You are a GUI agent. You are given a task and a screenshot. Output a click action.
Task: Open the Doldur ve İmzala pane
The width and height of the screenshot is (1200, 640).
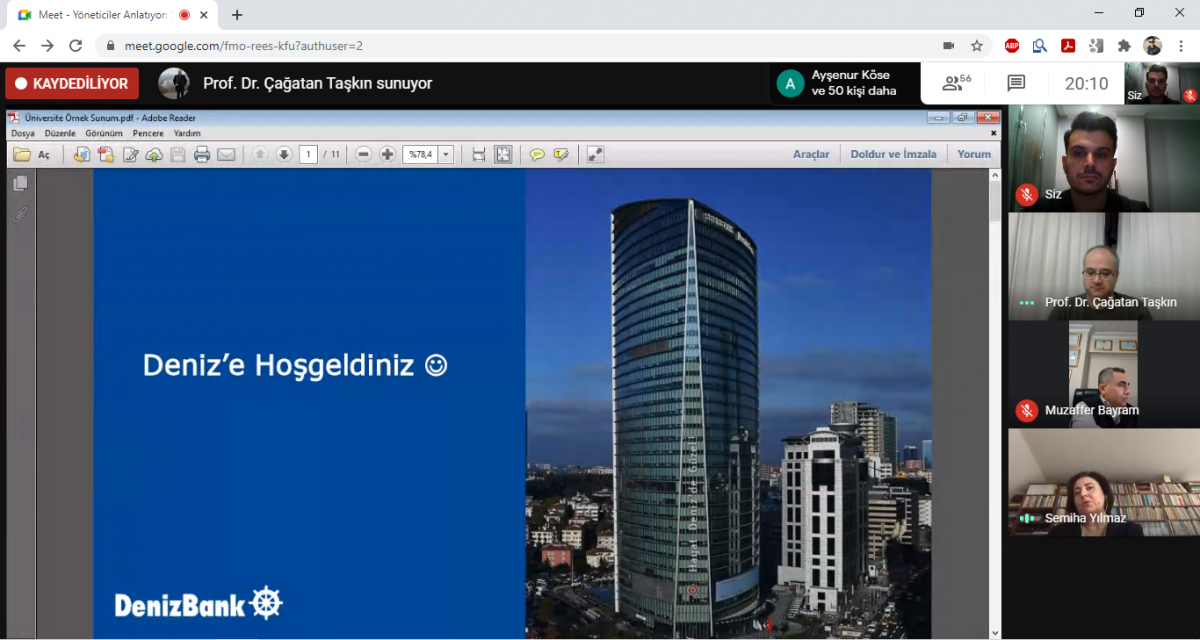(x=893, y=154)
